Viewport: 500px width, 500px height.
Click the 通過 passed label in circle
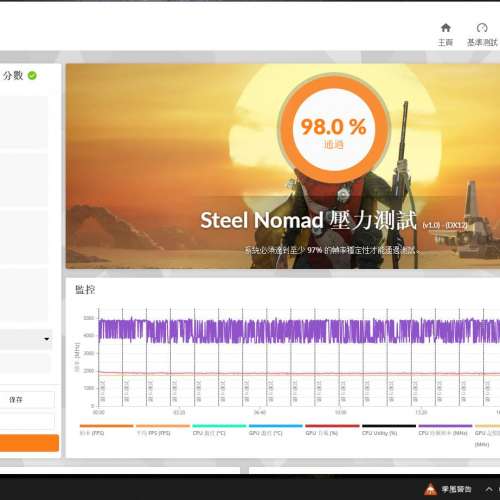pyautogui.click(x=334, y=144)
